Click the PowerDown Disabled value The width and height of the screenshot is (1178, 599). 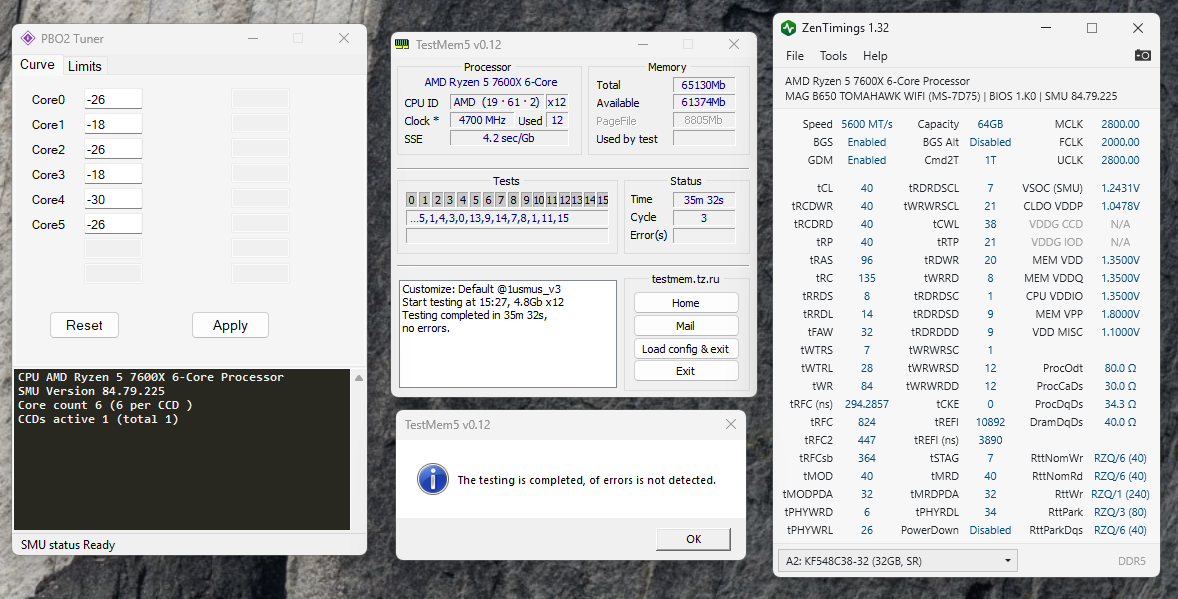pos(990,531)
